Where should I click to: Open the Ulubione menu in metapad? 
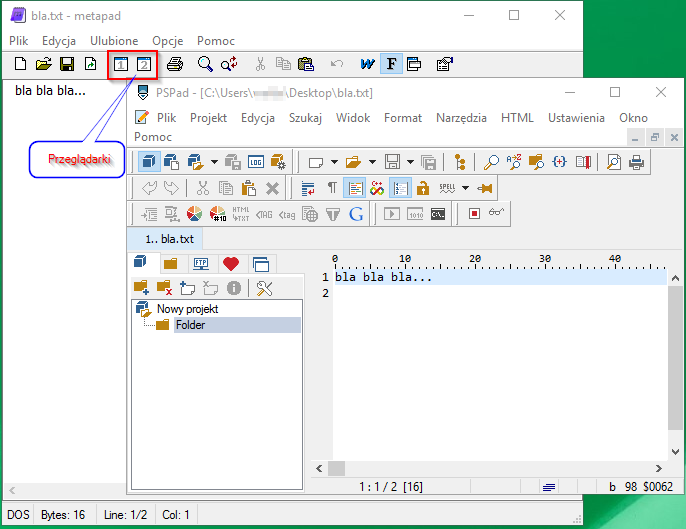pyautogui.click(x=114, y=41)
